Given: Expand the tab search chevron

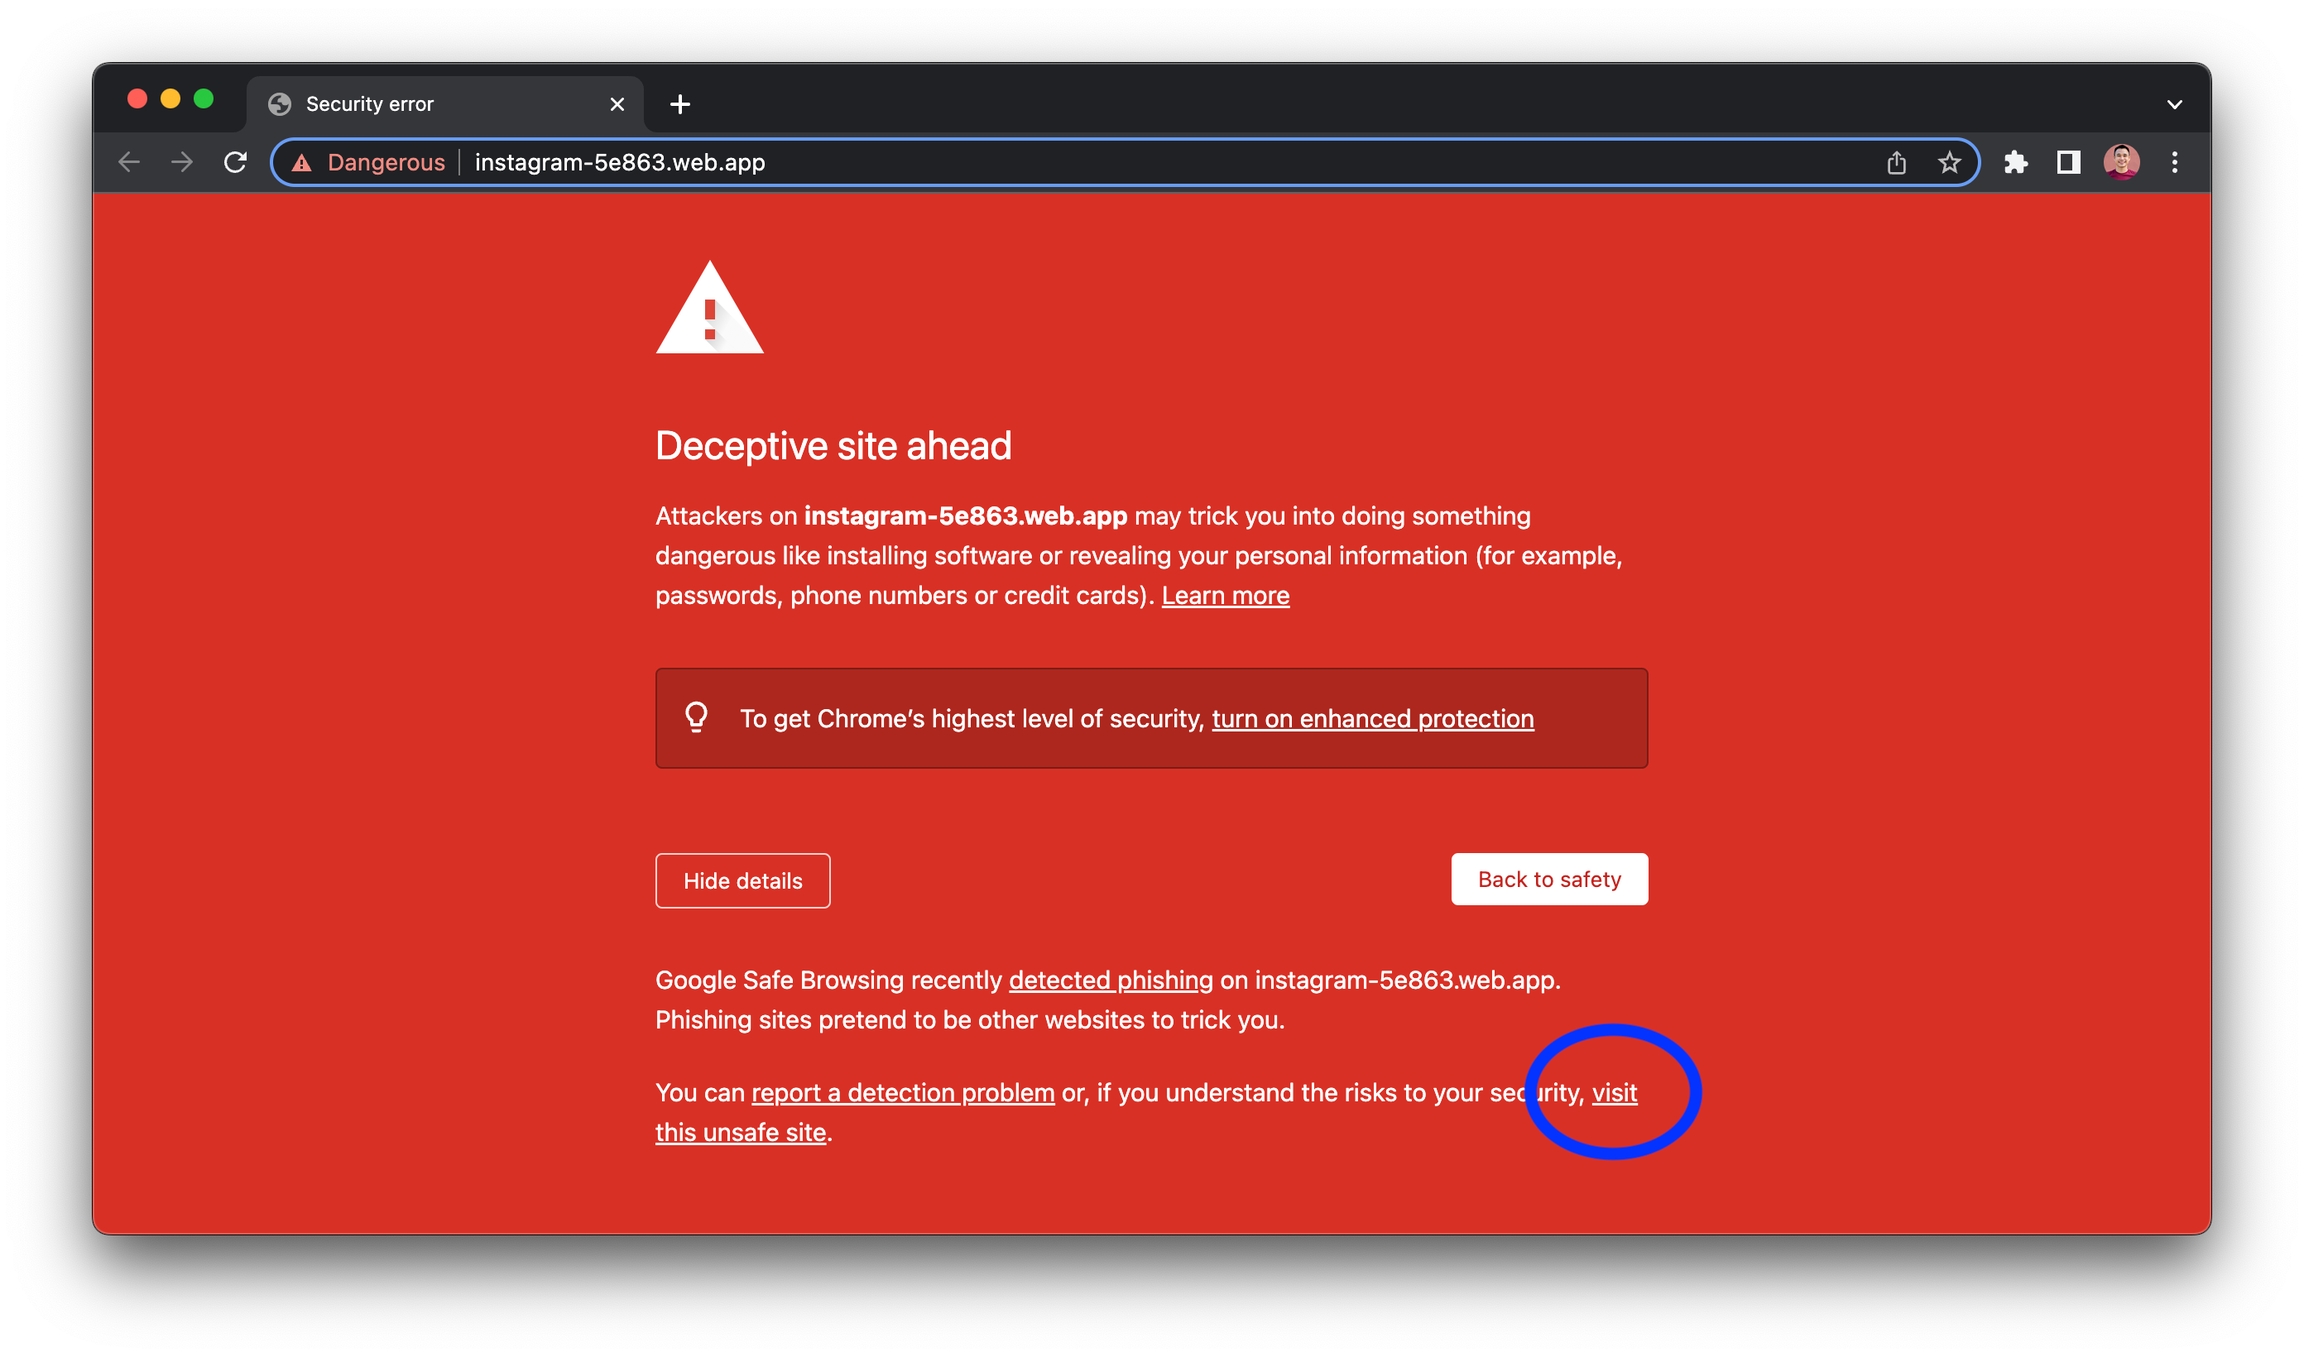Looking at the screenshot, I should pos(2174,104).
